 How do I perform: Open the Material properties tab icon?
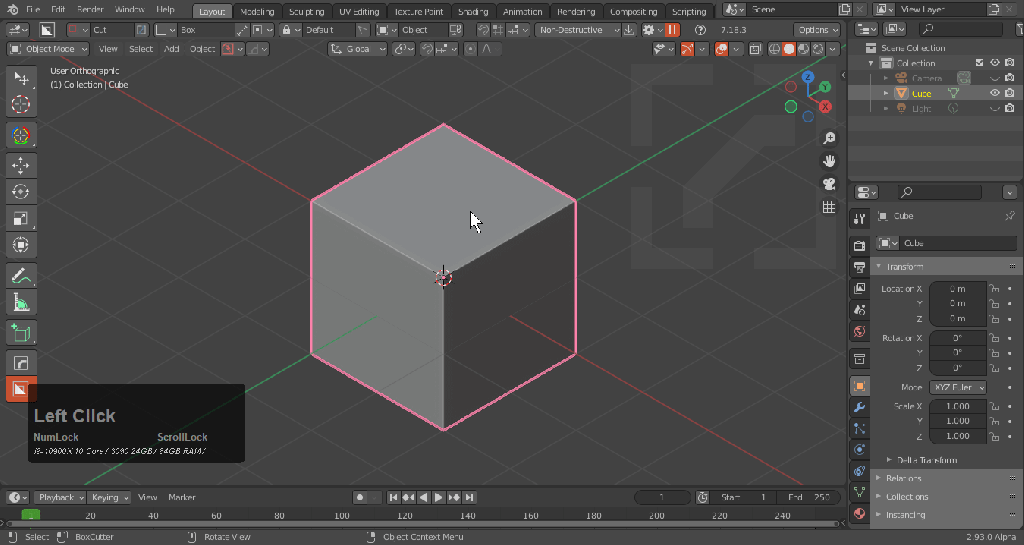pyautogui.click(x=859, y=514)
